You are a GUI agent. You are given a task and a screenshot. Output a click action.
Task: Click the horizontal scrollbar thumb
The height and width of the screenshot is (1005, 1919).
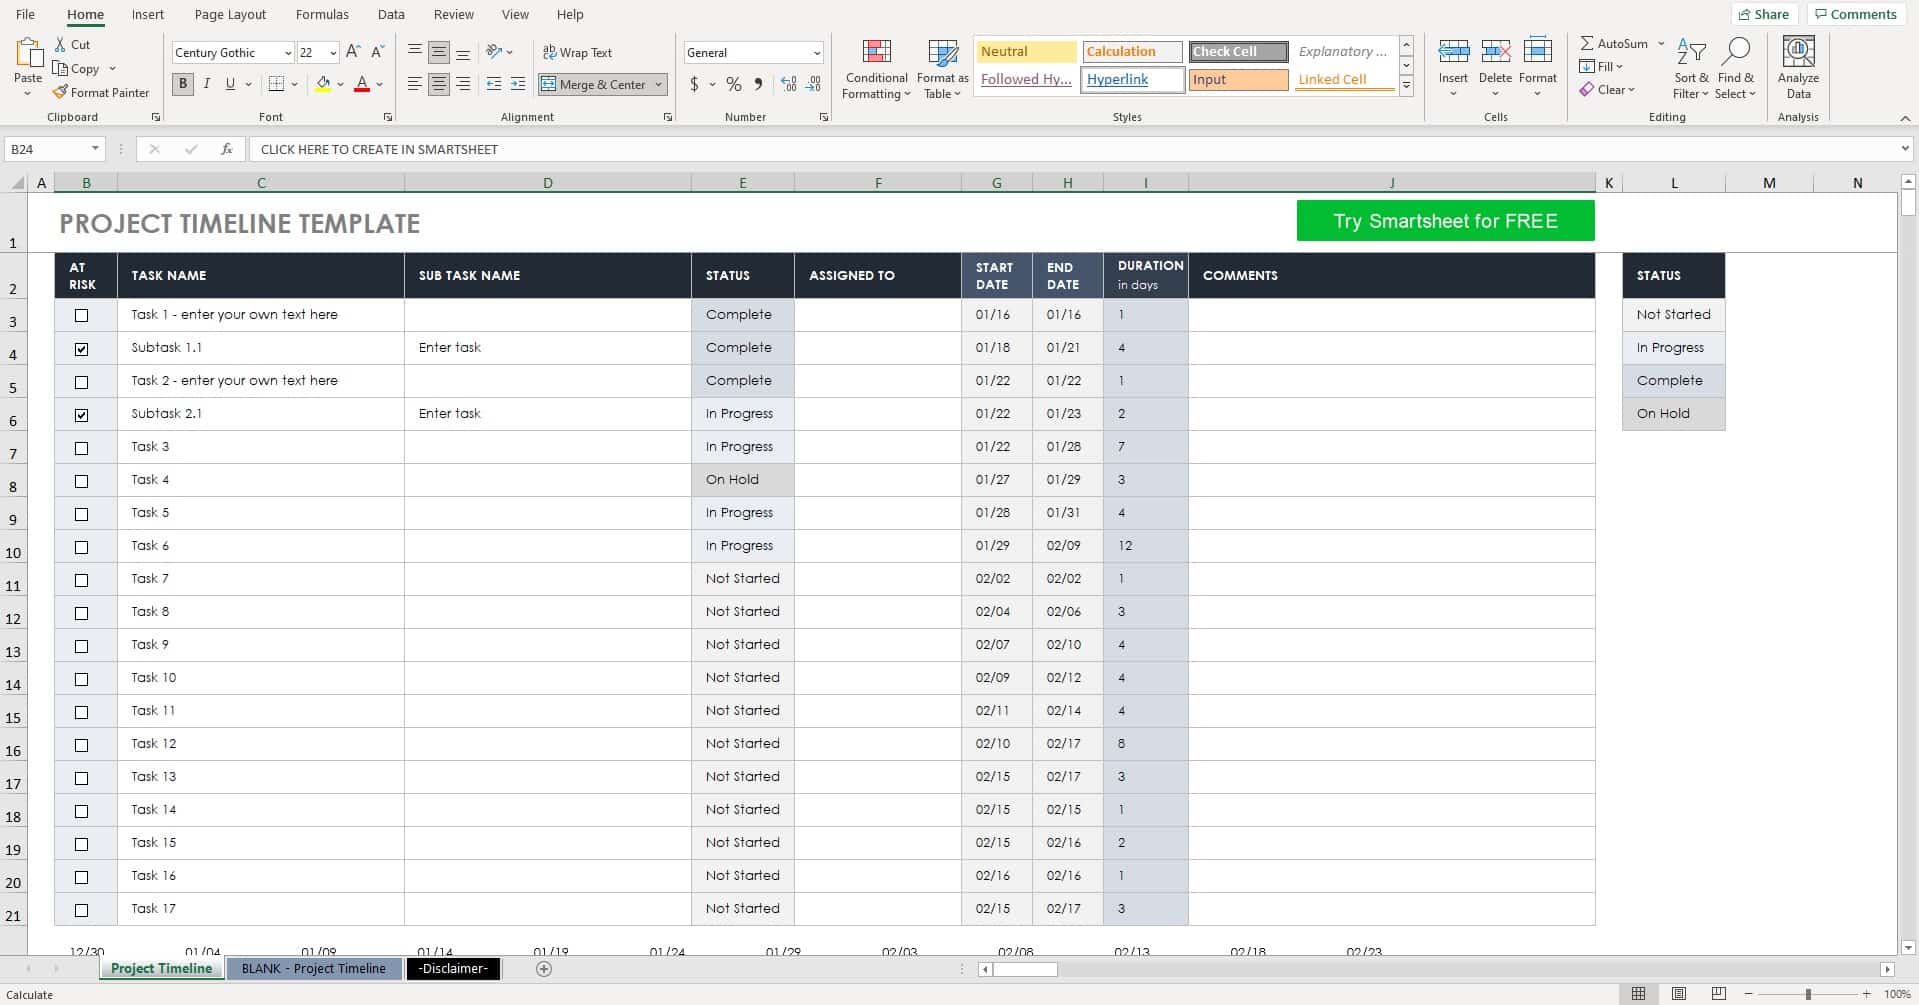pyautogui.click(x=1025, y=969)
